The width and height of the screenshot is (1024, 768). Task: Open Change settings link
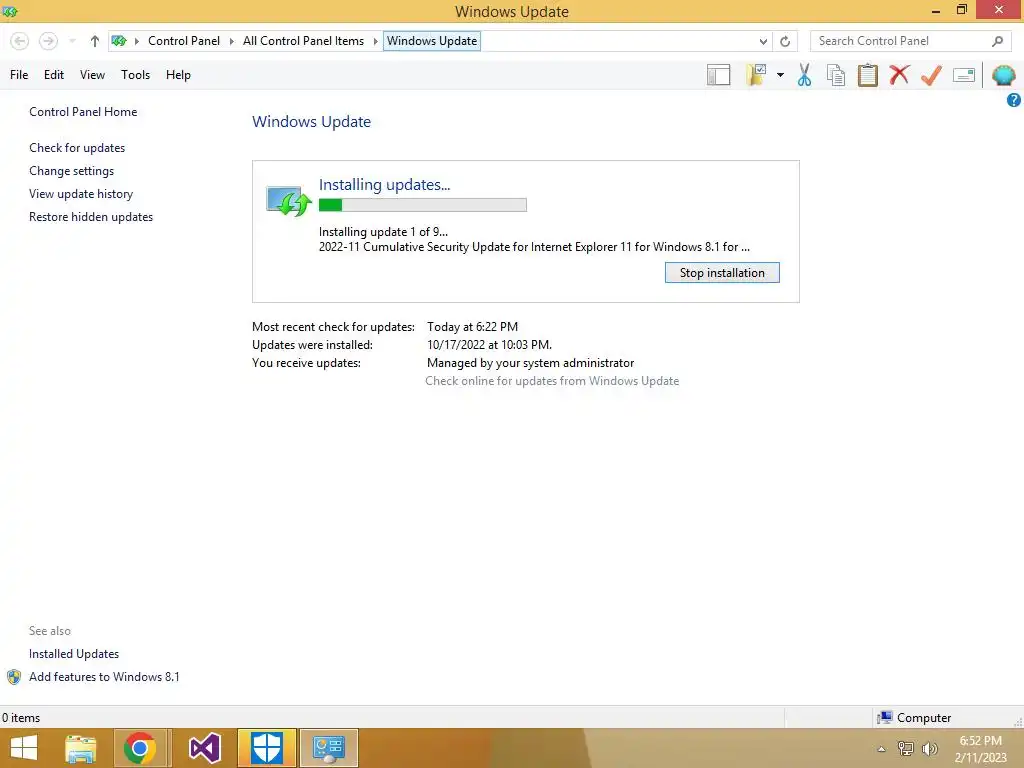click(71, 171)
